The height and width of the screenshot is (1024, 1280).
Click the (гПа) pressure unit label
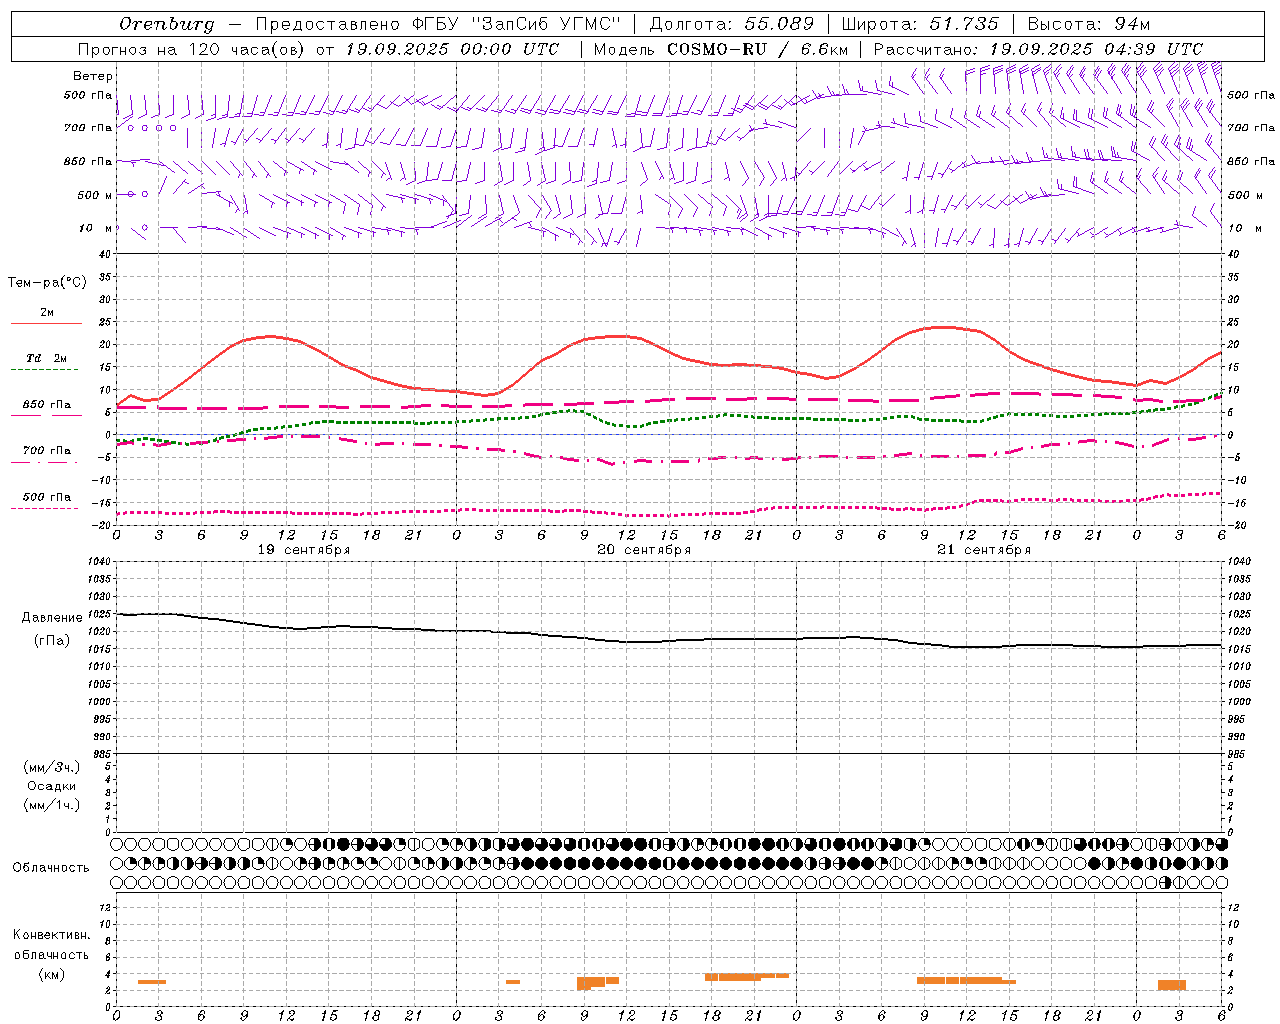pos(52,640)
